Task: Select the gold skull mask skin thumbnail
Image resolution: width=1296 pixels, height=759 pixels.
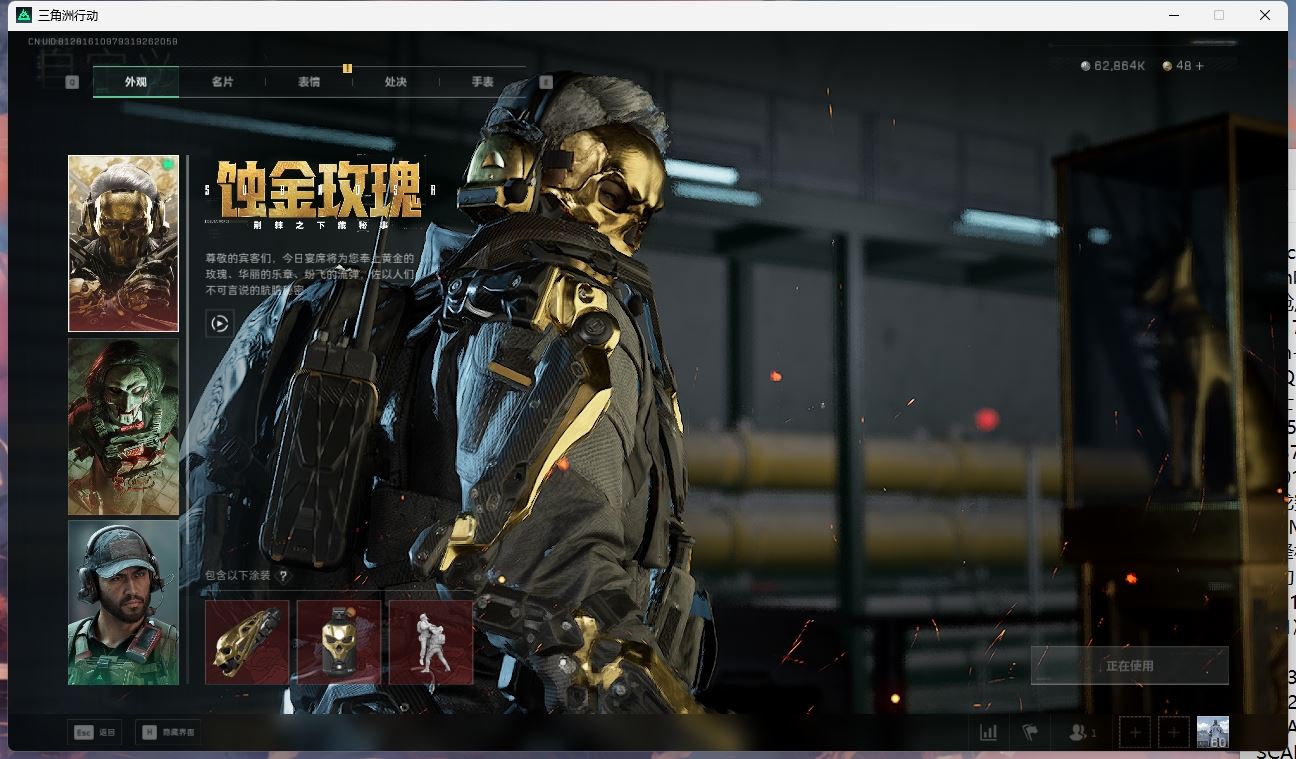Action: click(123, 243)
